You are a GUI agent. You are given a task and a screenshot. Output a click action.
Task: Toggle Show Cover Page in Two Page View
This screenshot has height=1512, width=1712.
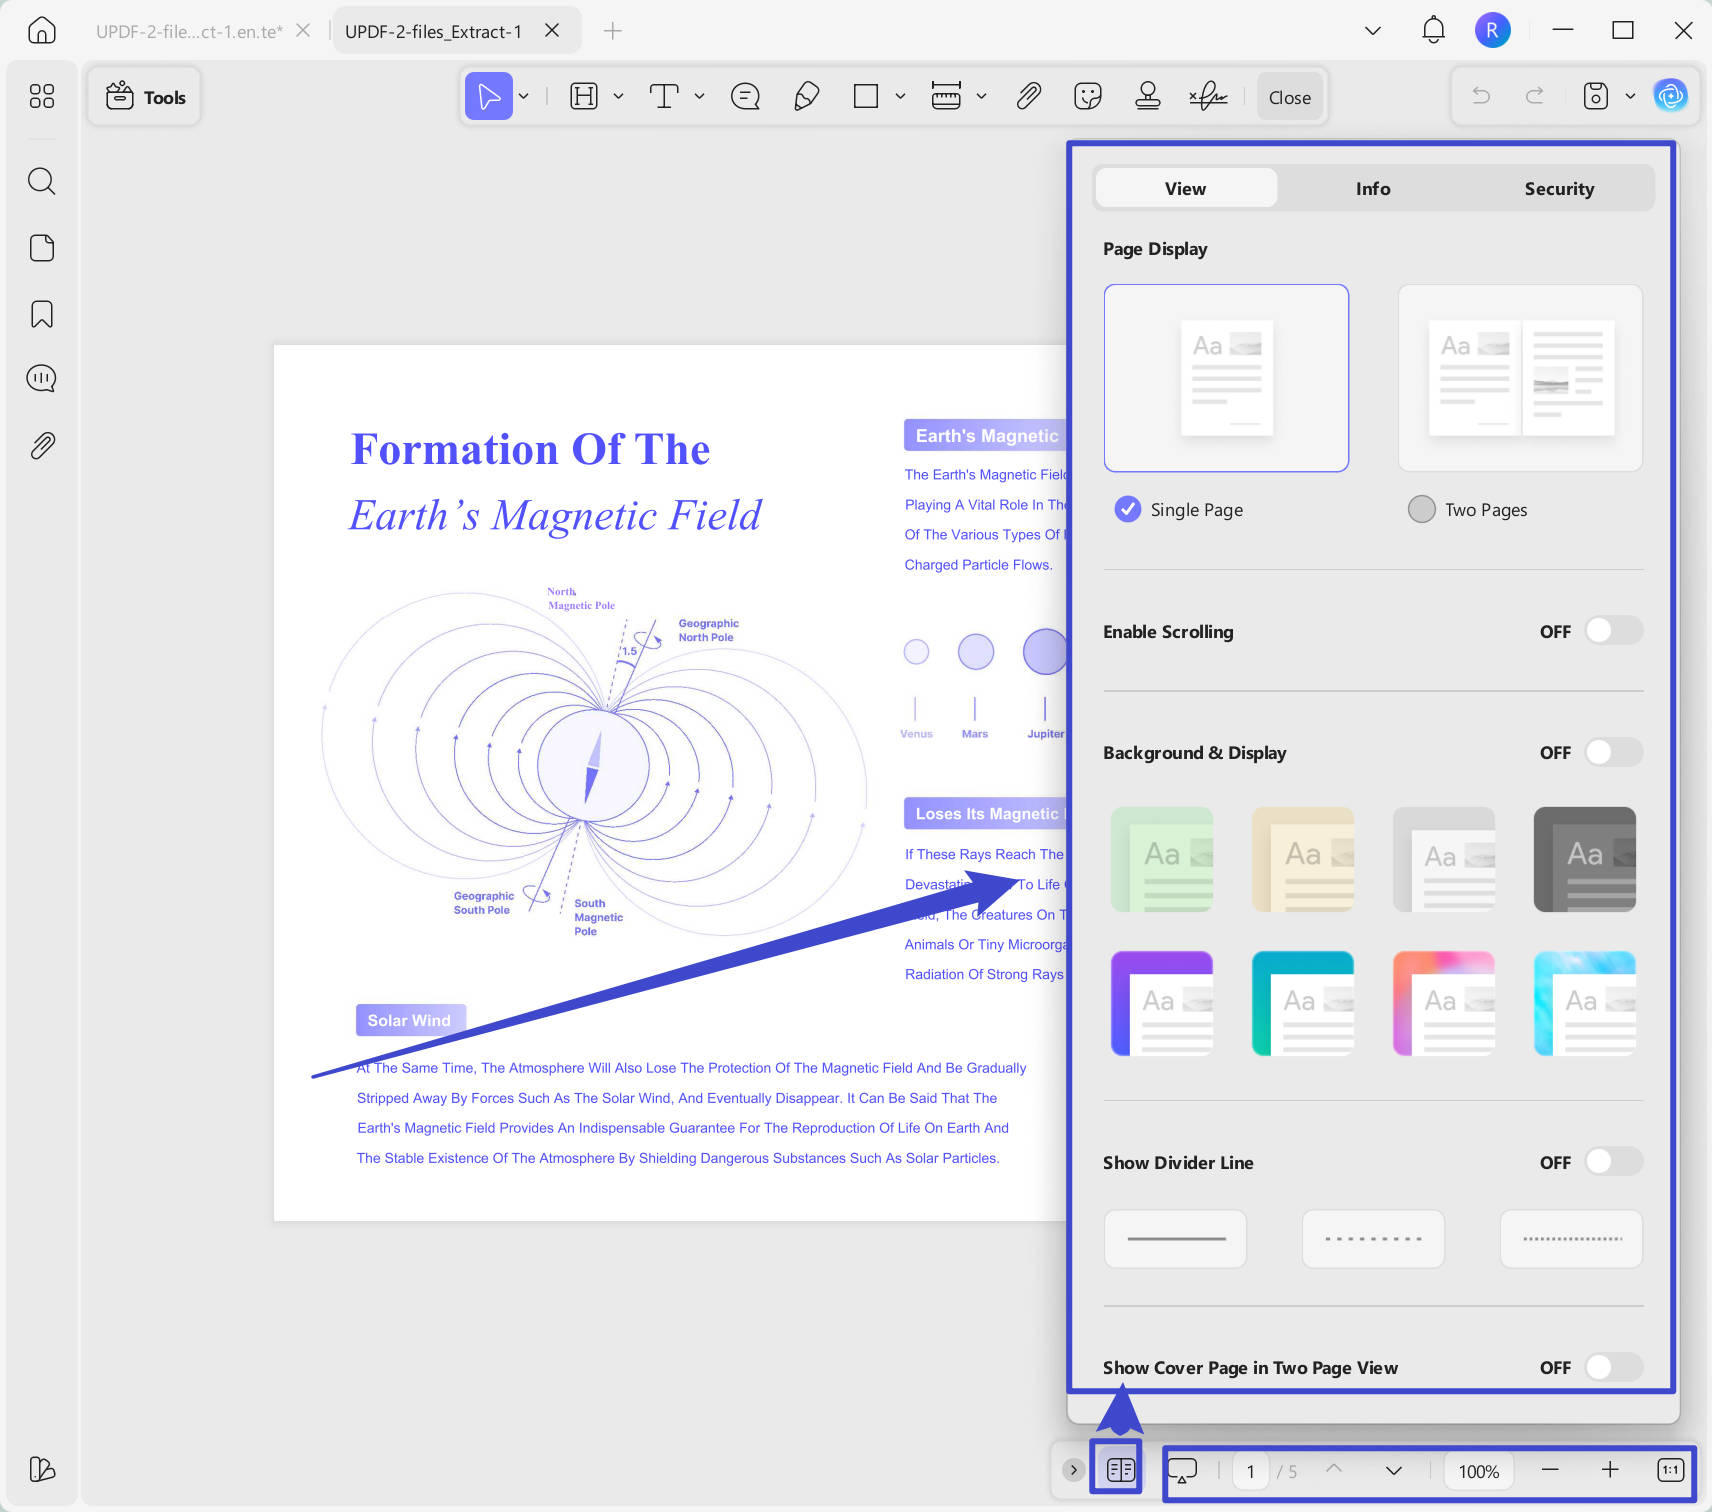pyautogui.click(x=1614, y=1367)
